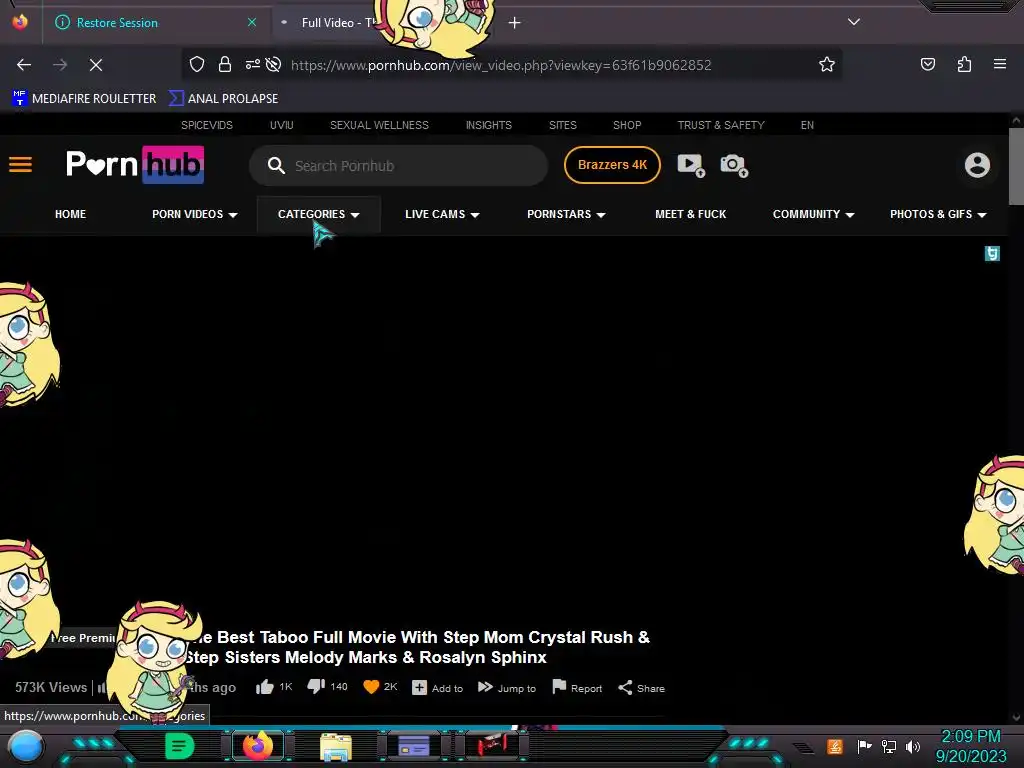Click the Jump to button
Screen dimensions: 1024x768
(506, 688)
